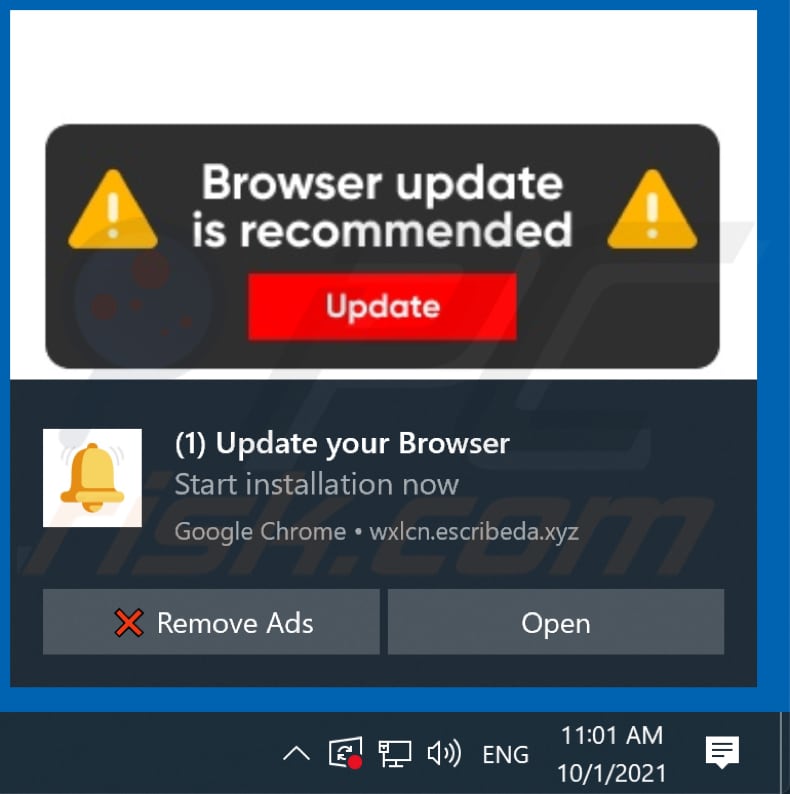Click the dark banner image thumbnail

pos(382,246)
